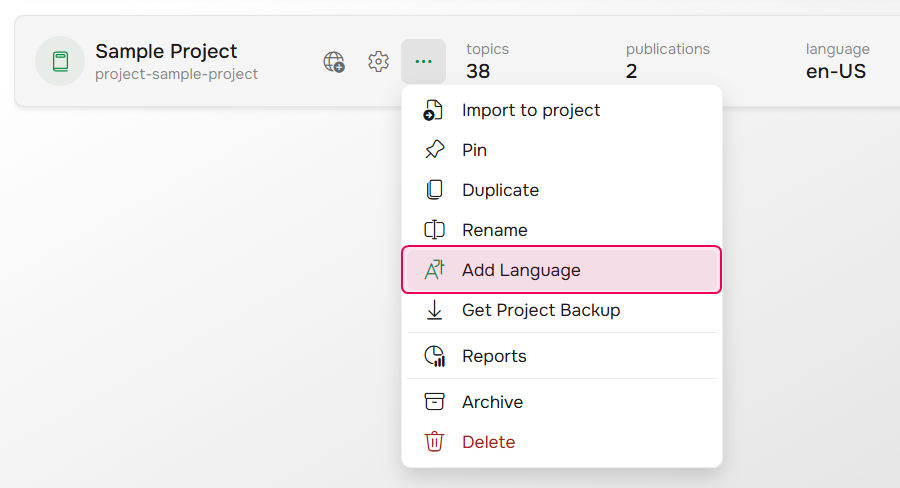Select Add Language menu option

(x=561, y=270)
